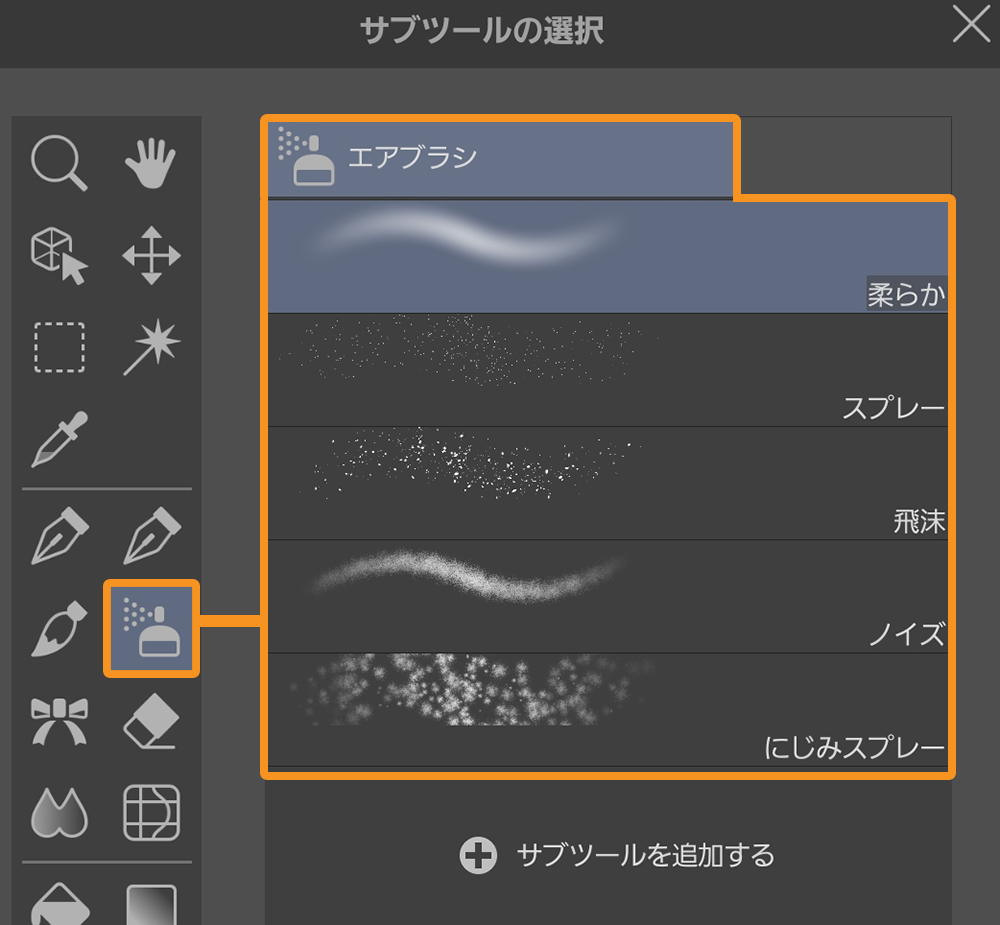Select the Zoom magnifier tool
The height and width of the screenshot is (925, 1000).
coord(59,164)
